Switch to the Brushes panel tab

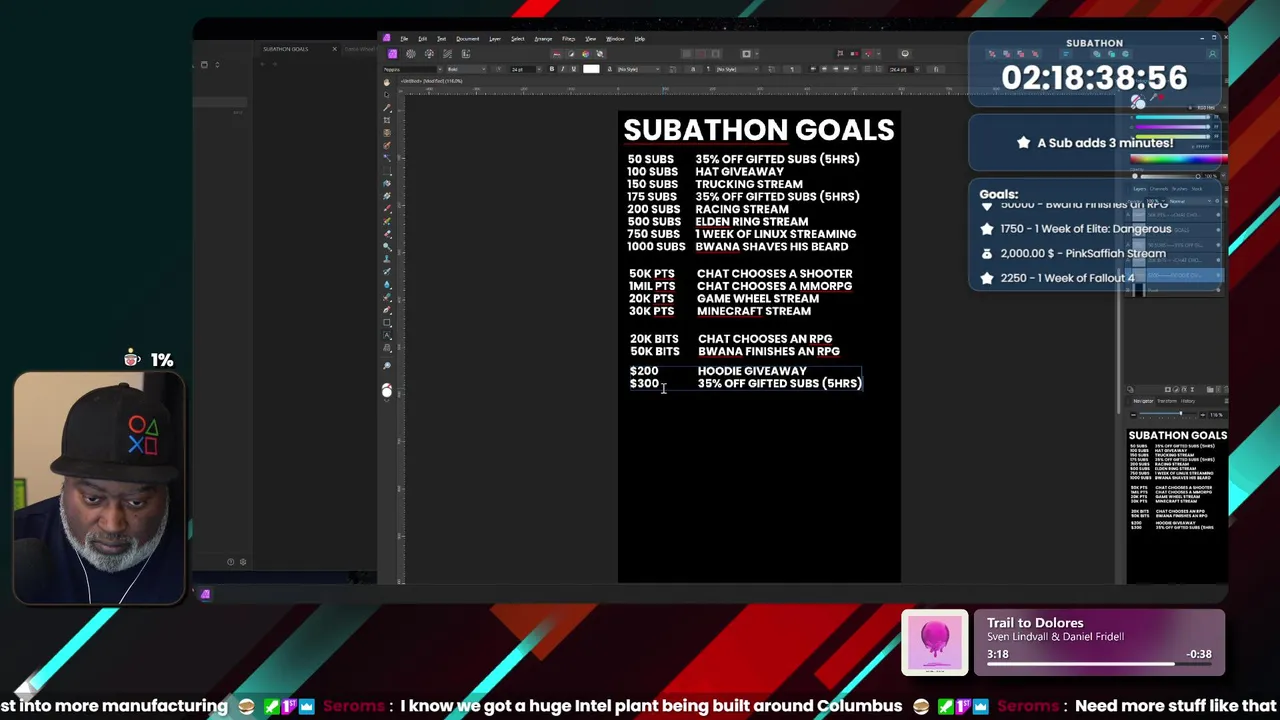pyautogui.click(x=1180, y=189)
